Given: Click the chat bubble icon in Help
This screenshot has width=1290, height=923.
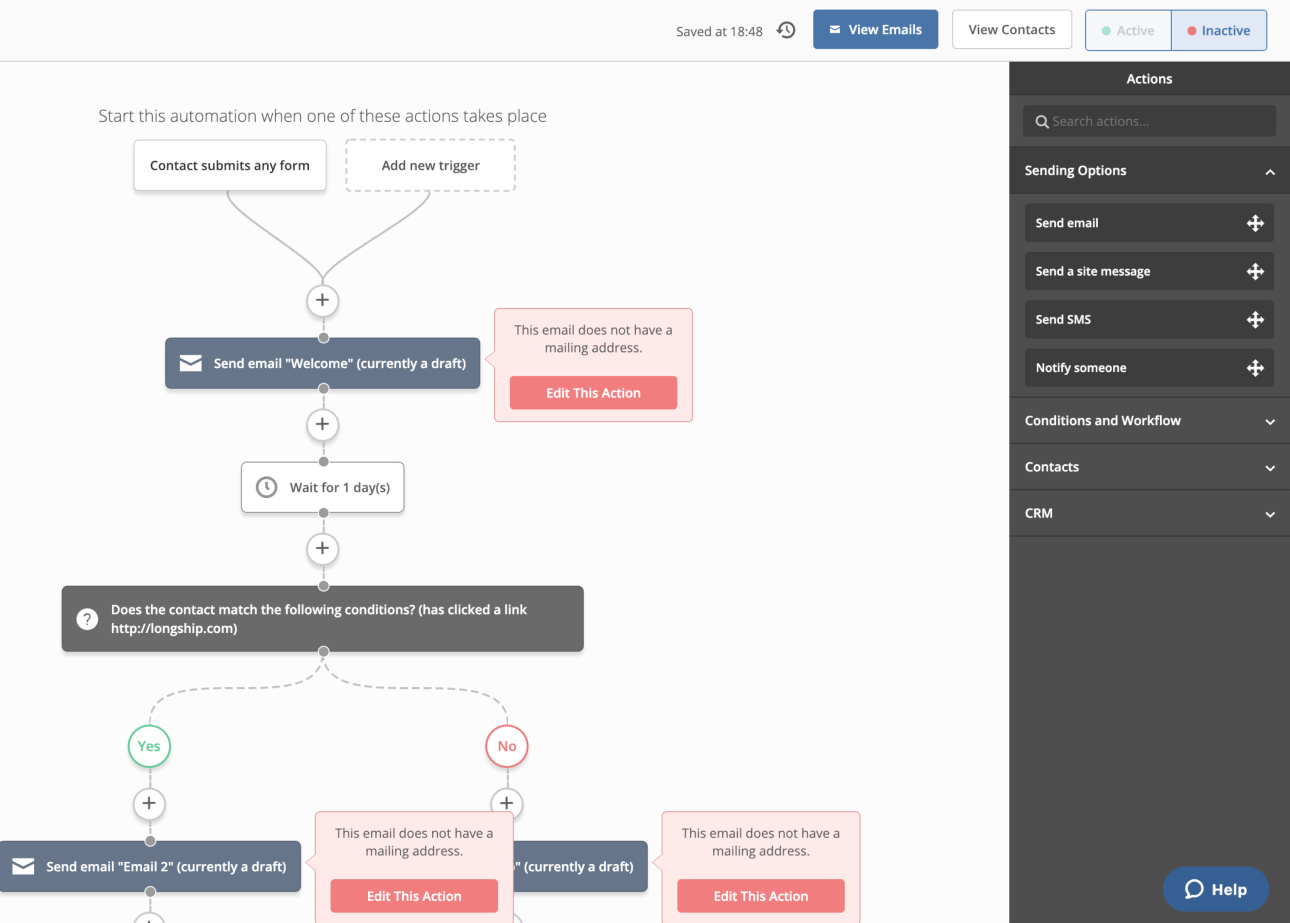Looking at the screenshot, I should pos(1194,889).
